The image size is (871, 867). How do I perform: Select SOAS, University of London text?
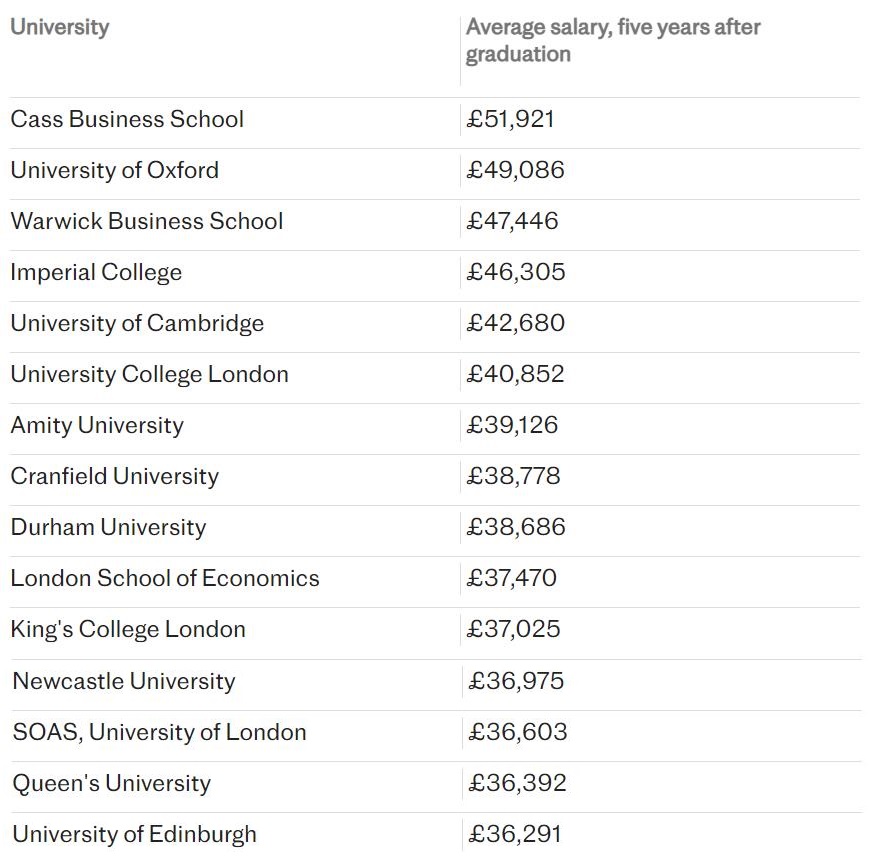pos(159,732)
